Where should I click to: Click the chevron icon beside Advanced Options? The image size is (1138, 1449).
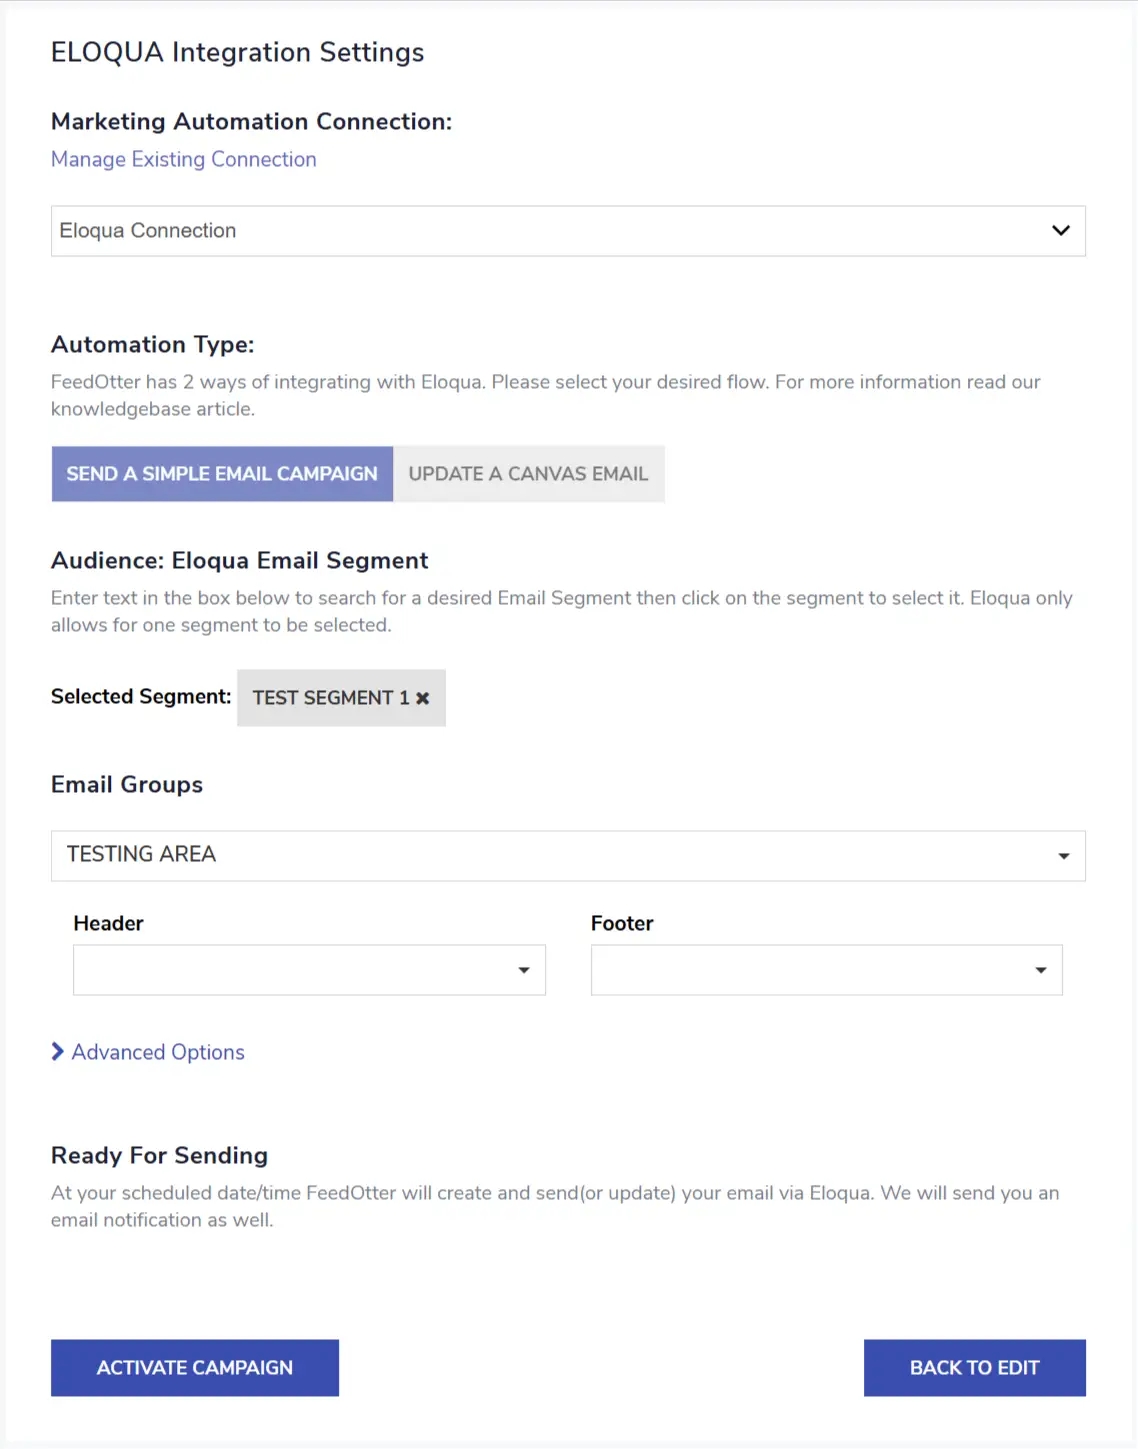pyautogui.click(x=58, y=1052)
